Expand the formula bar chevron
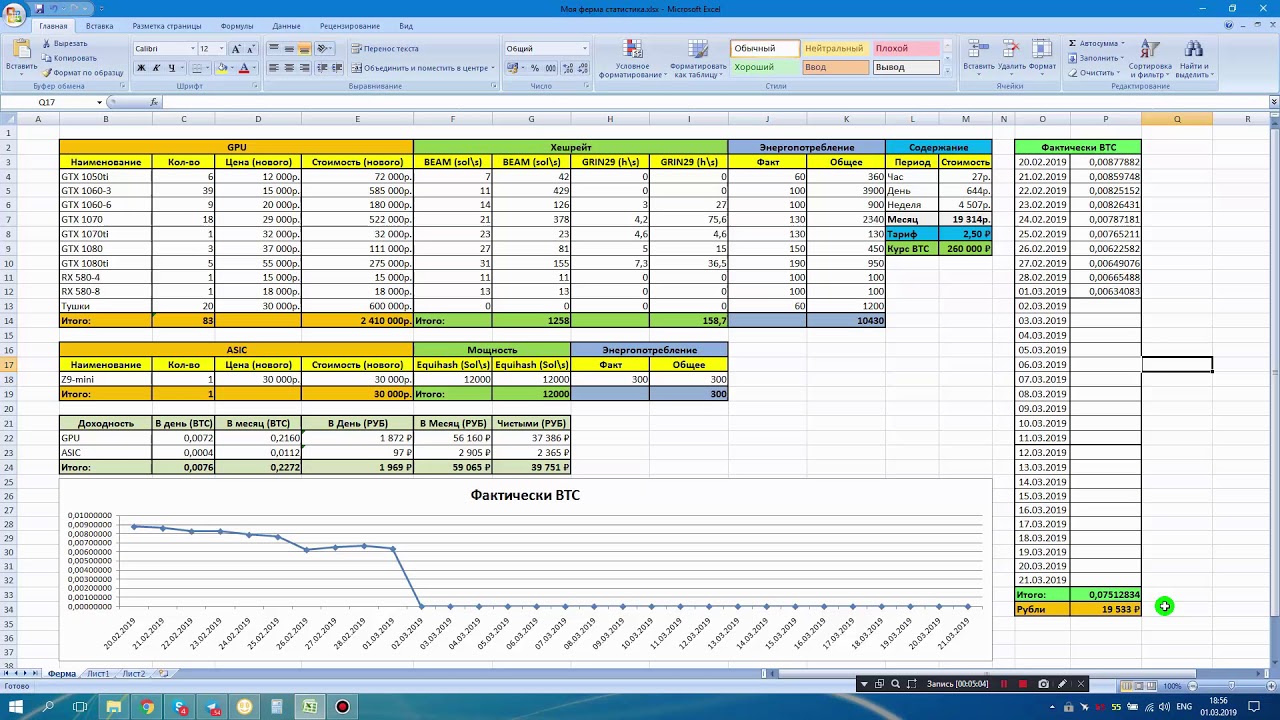The width and height of the screenshot is (1280, 720). click(1273, 102)
